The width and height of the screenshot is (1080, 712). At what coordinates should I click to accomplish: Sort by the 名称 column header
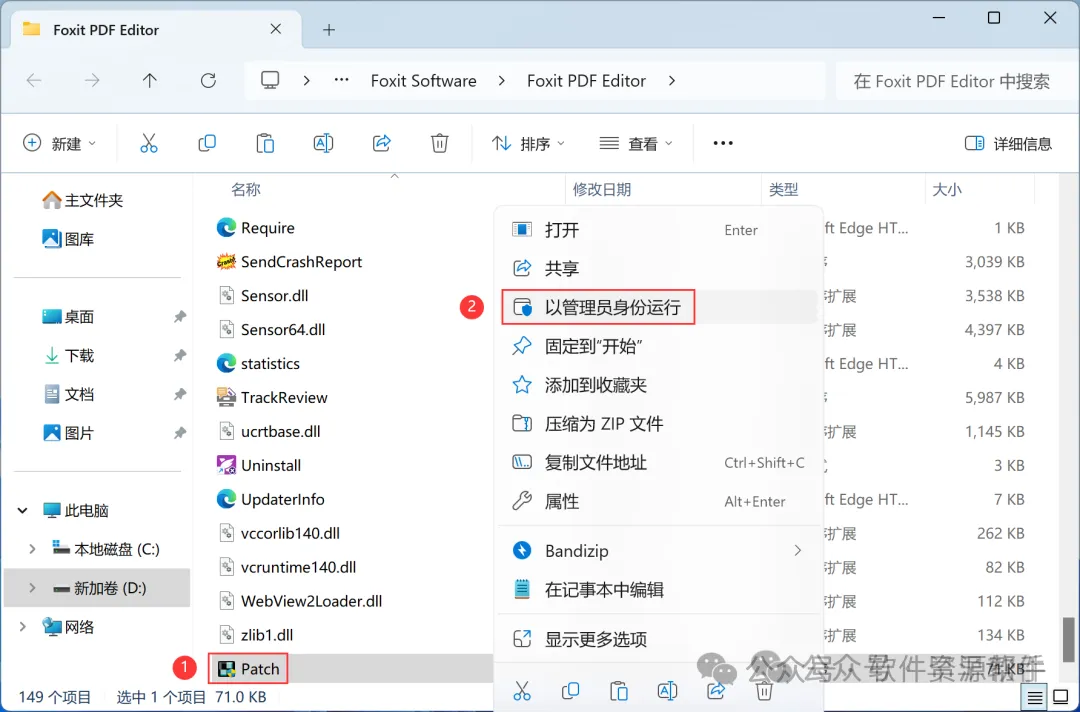[x=246, y=189]
